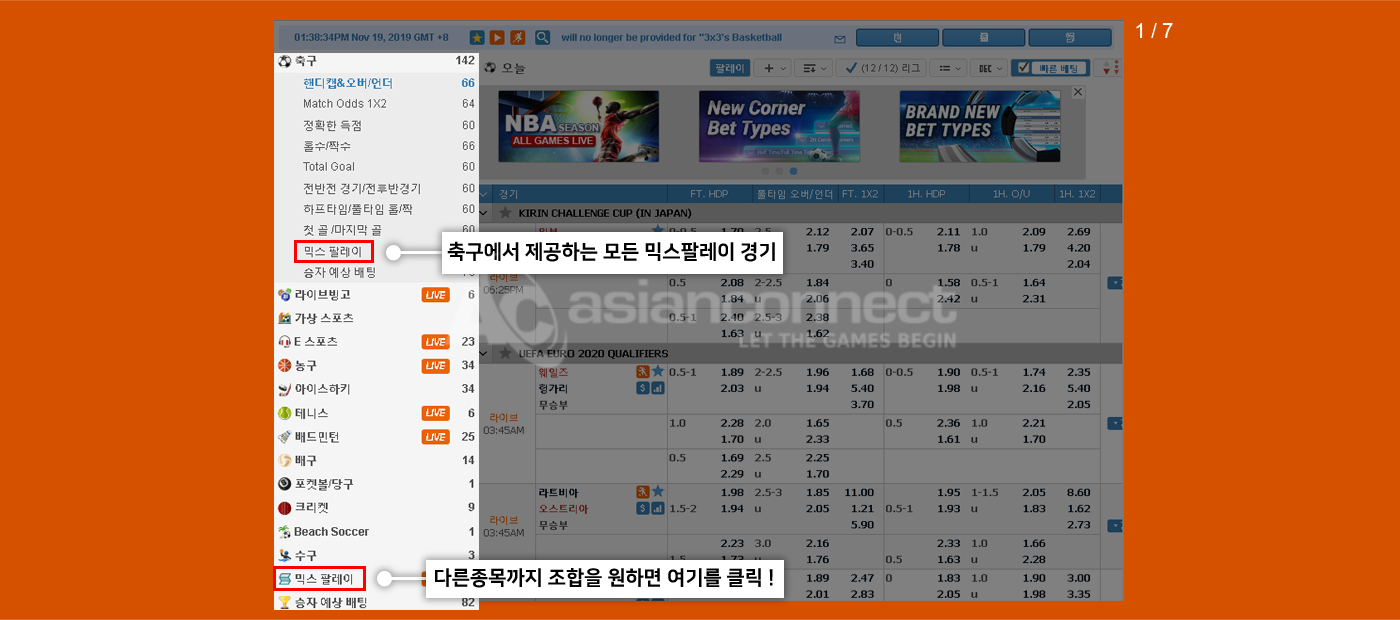
Task: Open the live streaming play icon
Action: pos(497,38)
